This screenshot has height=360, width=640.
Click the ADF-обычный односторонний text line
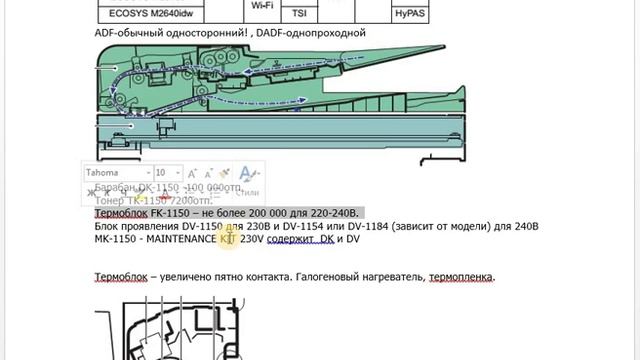[230, 33]
